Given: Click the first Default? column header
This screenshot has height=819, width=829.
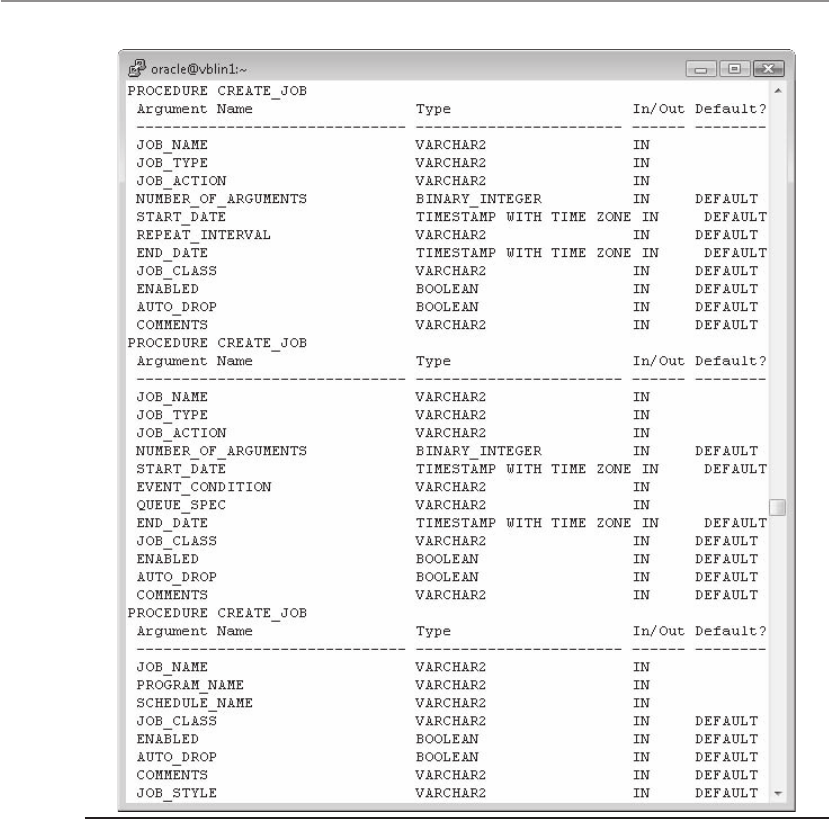Looking at the screenshot, I should coord(731,109).
